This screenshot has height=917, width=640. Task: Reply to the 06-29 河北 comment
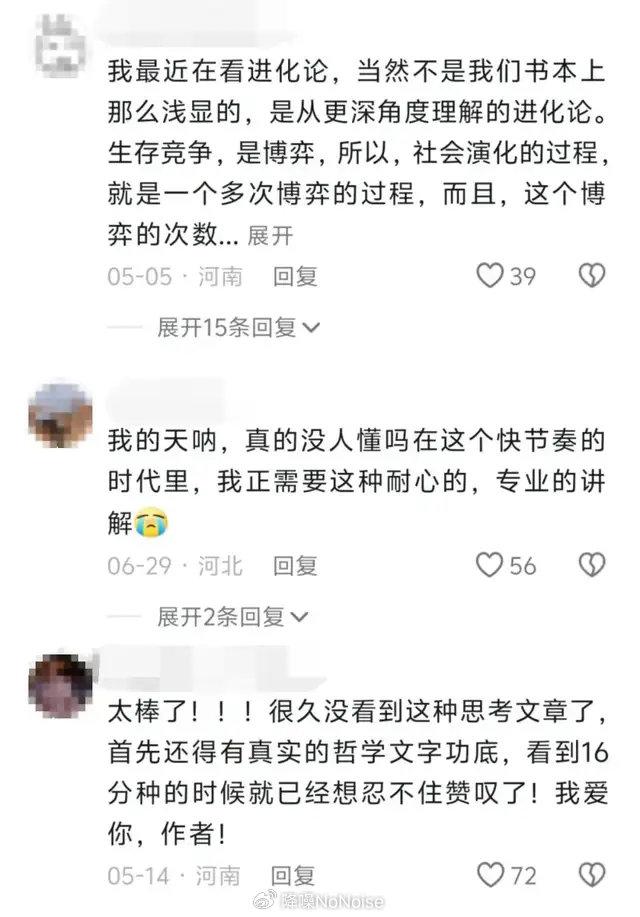point(295,566)
